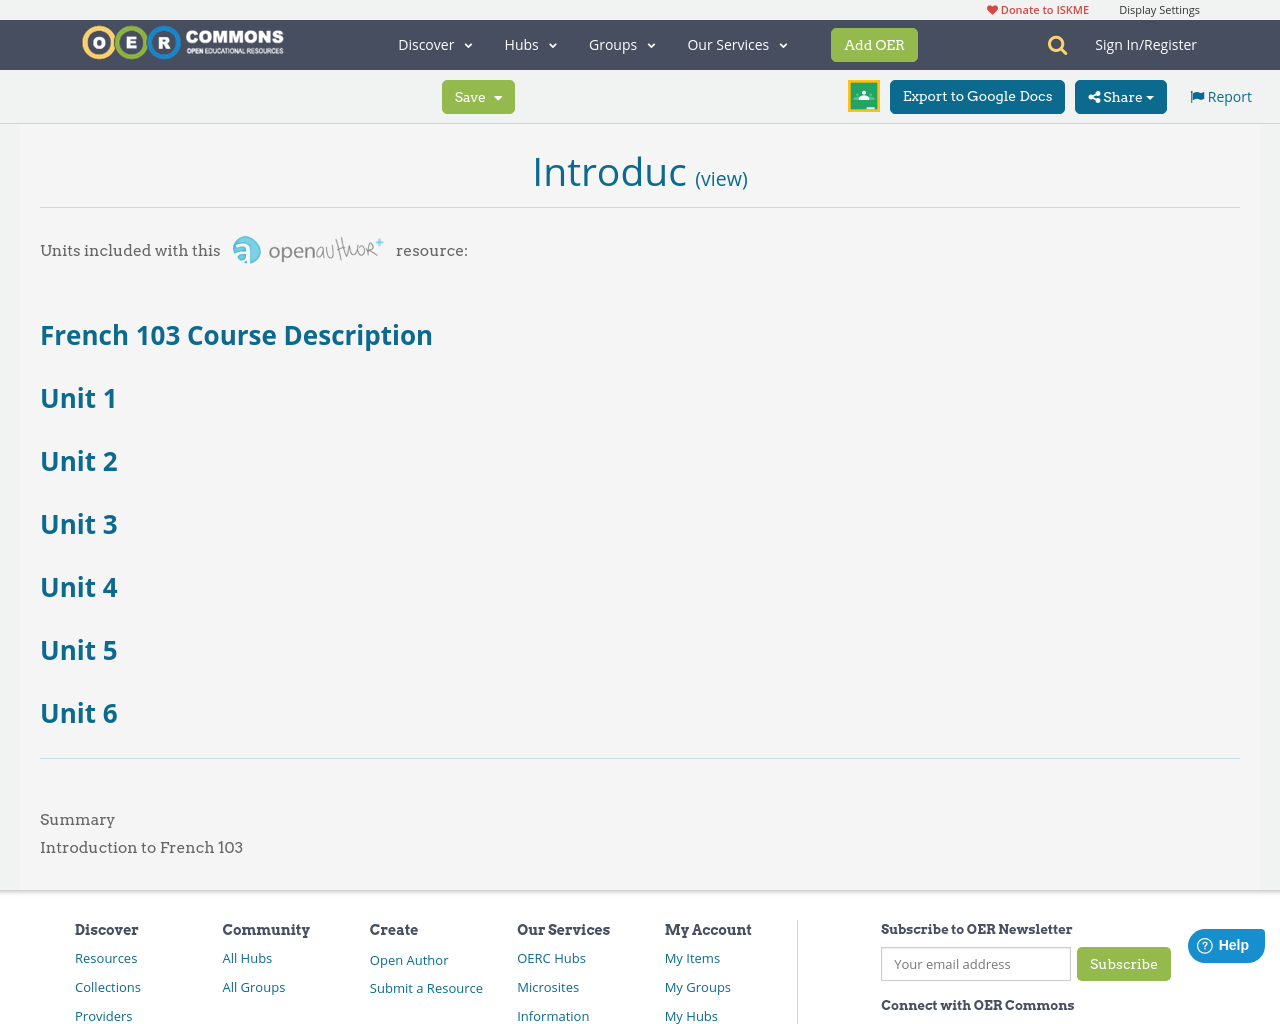Click the Google Classroom share icon
Viewport: 1280px width, 1024px height.
863,96
